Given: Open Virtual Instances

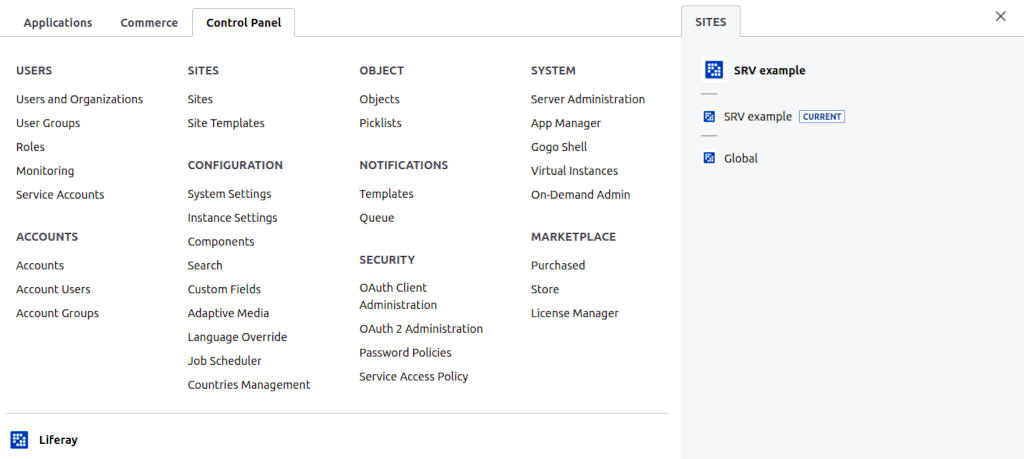Looking at the screenshot, I should pos(575,170).
